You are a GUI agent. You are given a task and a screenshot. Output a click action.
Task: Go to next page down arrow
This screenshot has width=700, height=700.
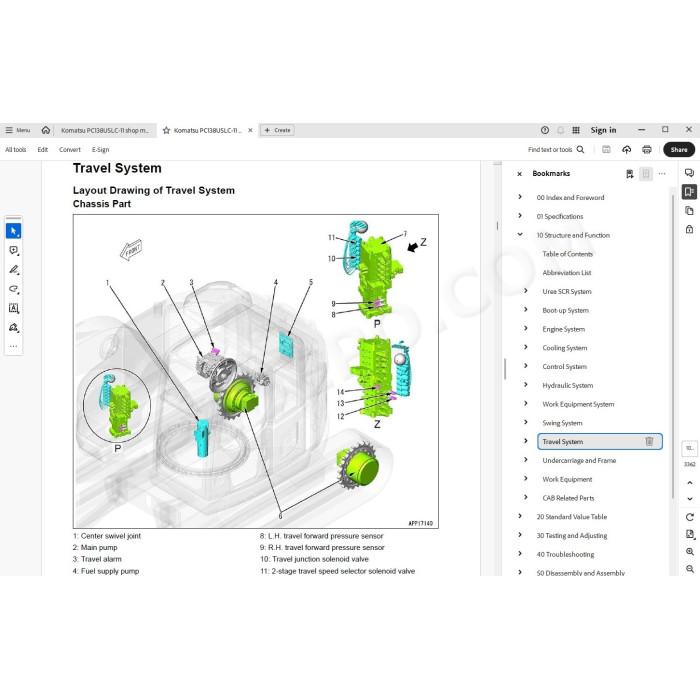(690, 499)
